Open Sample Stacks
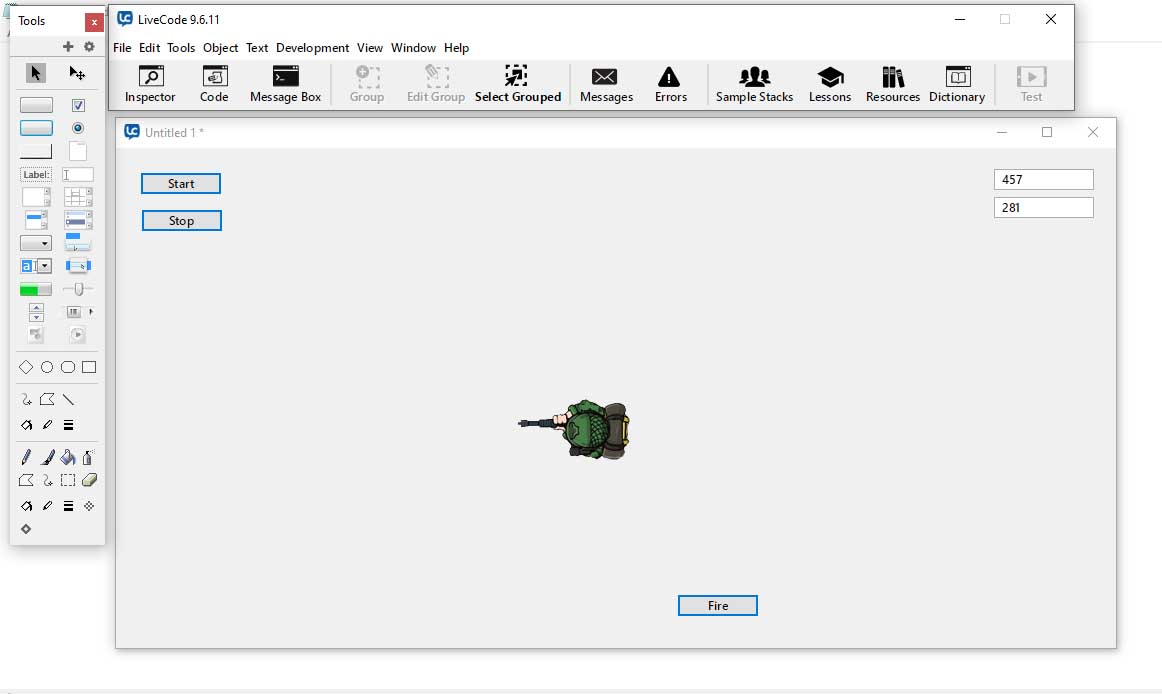1162x694 pixels. [x=754, y=84]
